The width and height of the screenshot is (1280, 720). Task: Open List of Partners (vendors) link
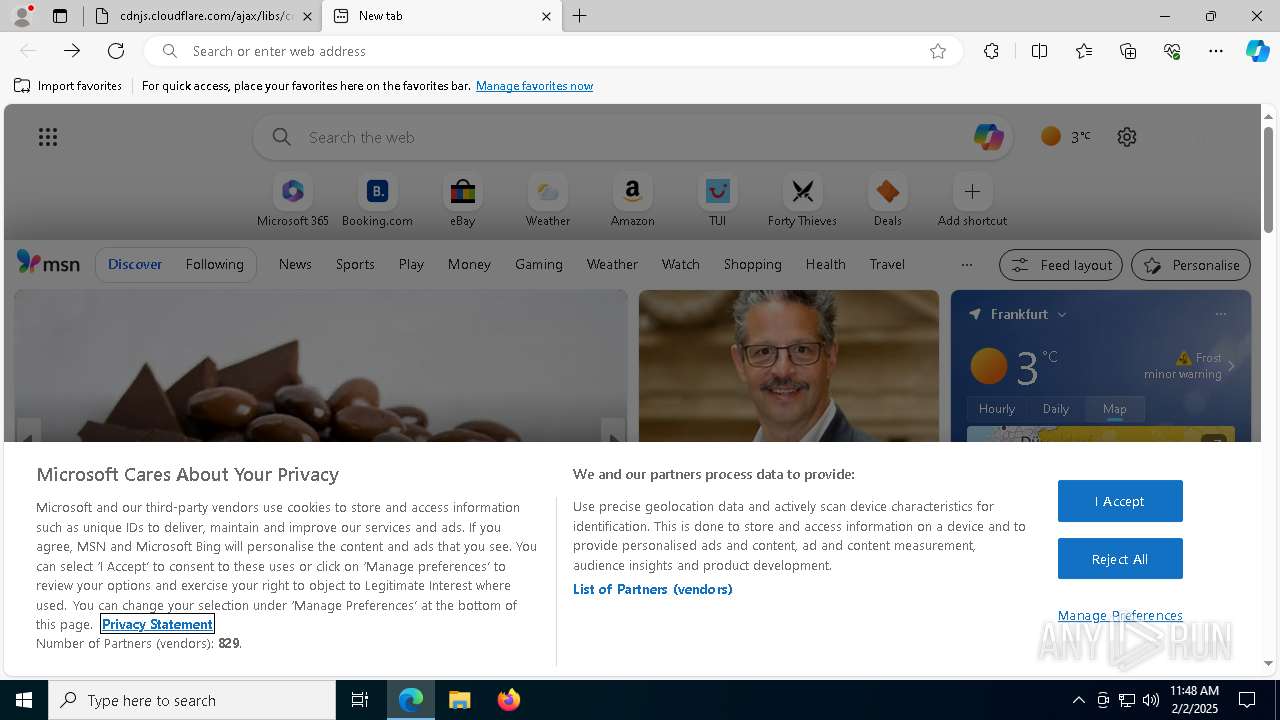pyautogui.click(x=652, y=589)
